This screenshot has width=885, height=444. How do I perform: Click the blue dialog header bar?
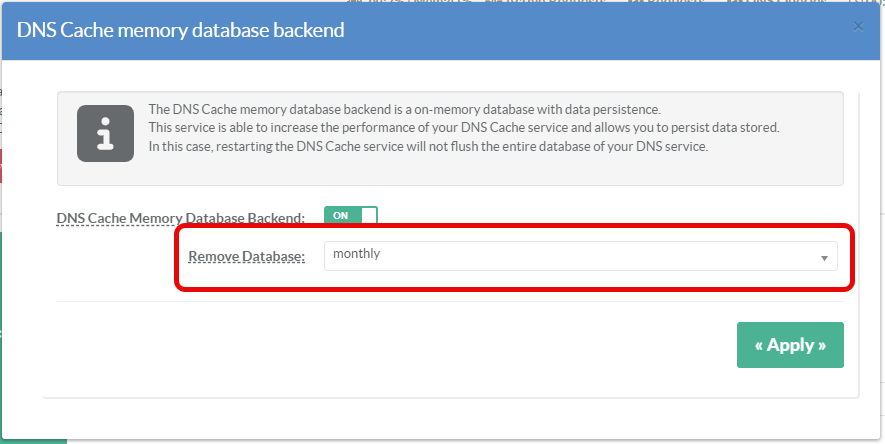(600, 31)
